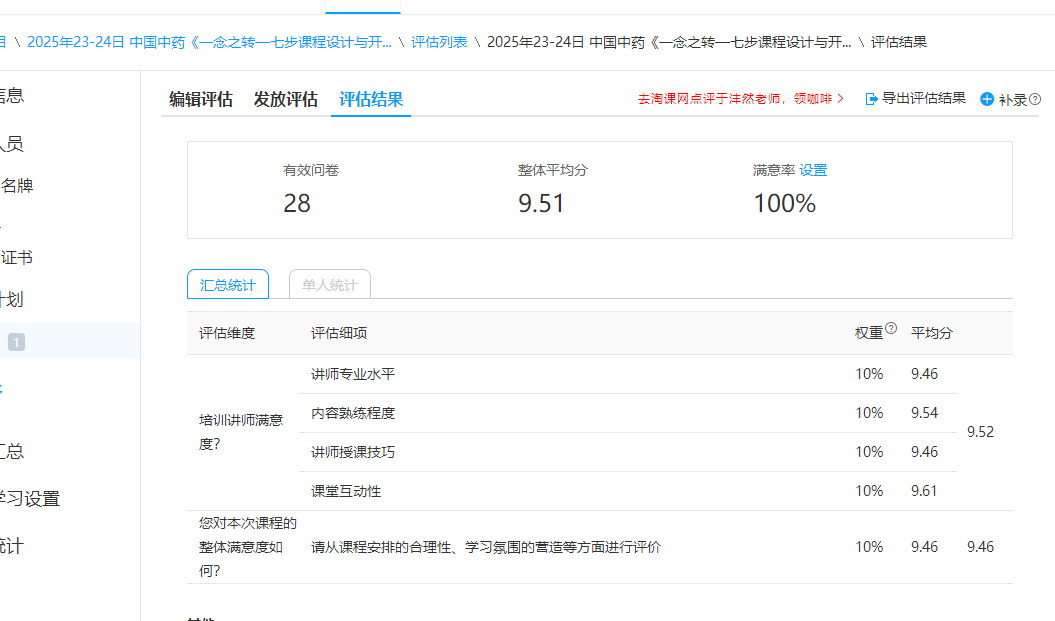The height and width of the screenshot is (621, 1055).
Task: Switch to 汇总统计 view
Action: [x=228, y=285]
